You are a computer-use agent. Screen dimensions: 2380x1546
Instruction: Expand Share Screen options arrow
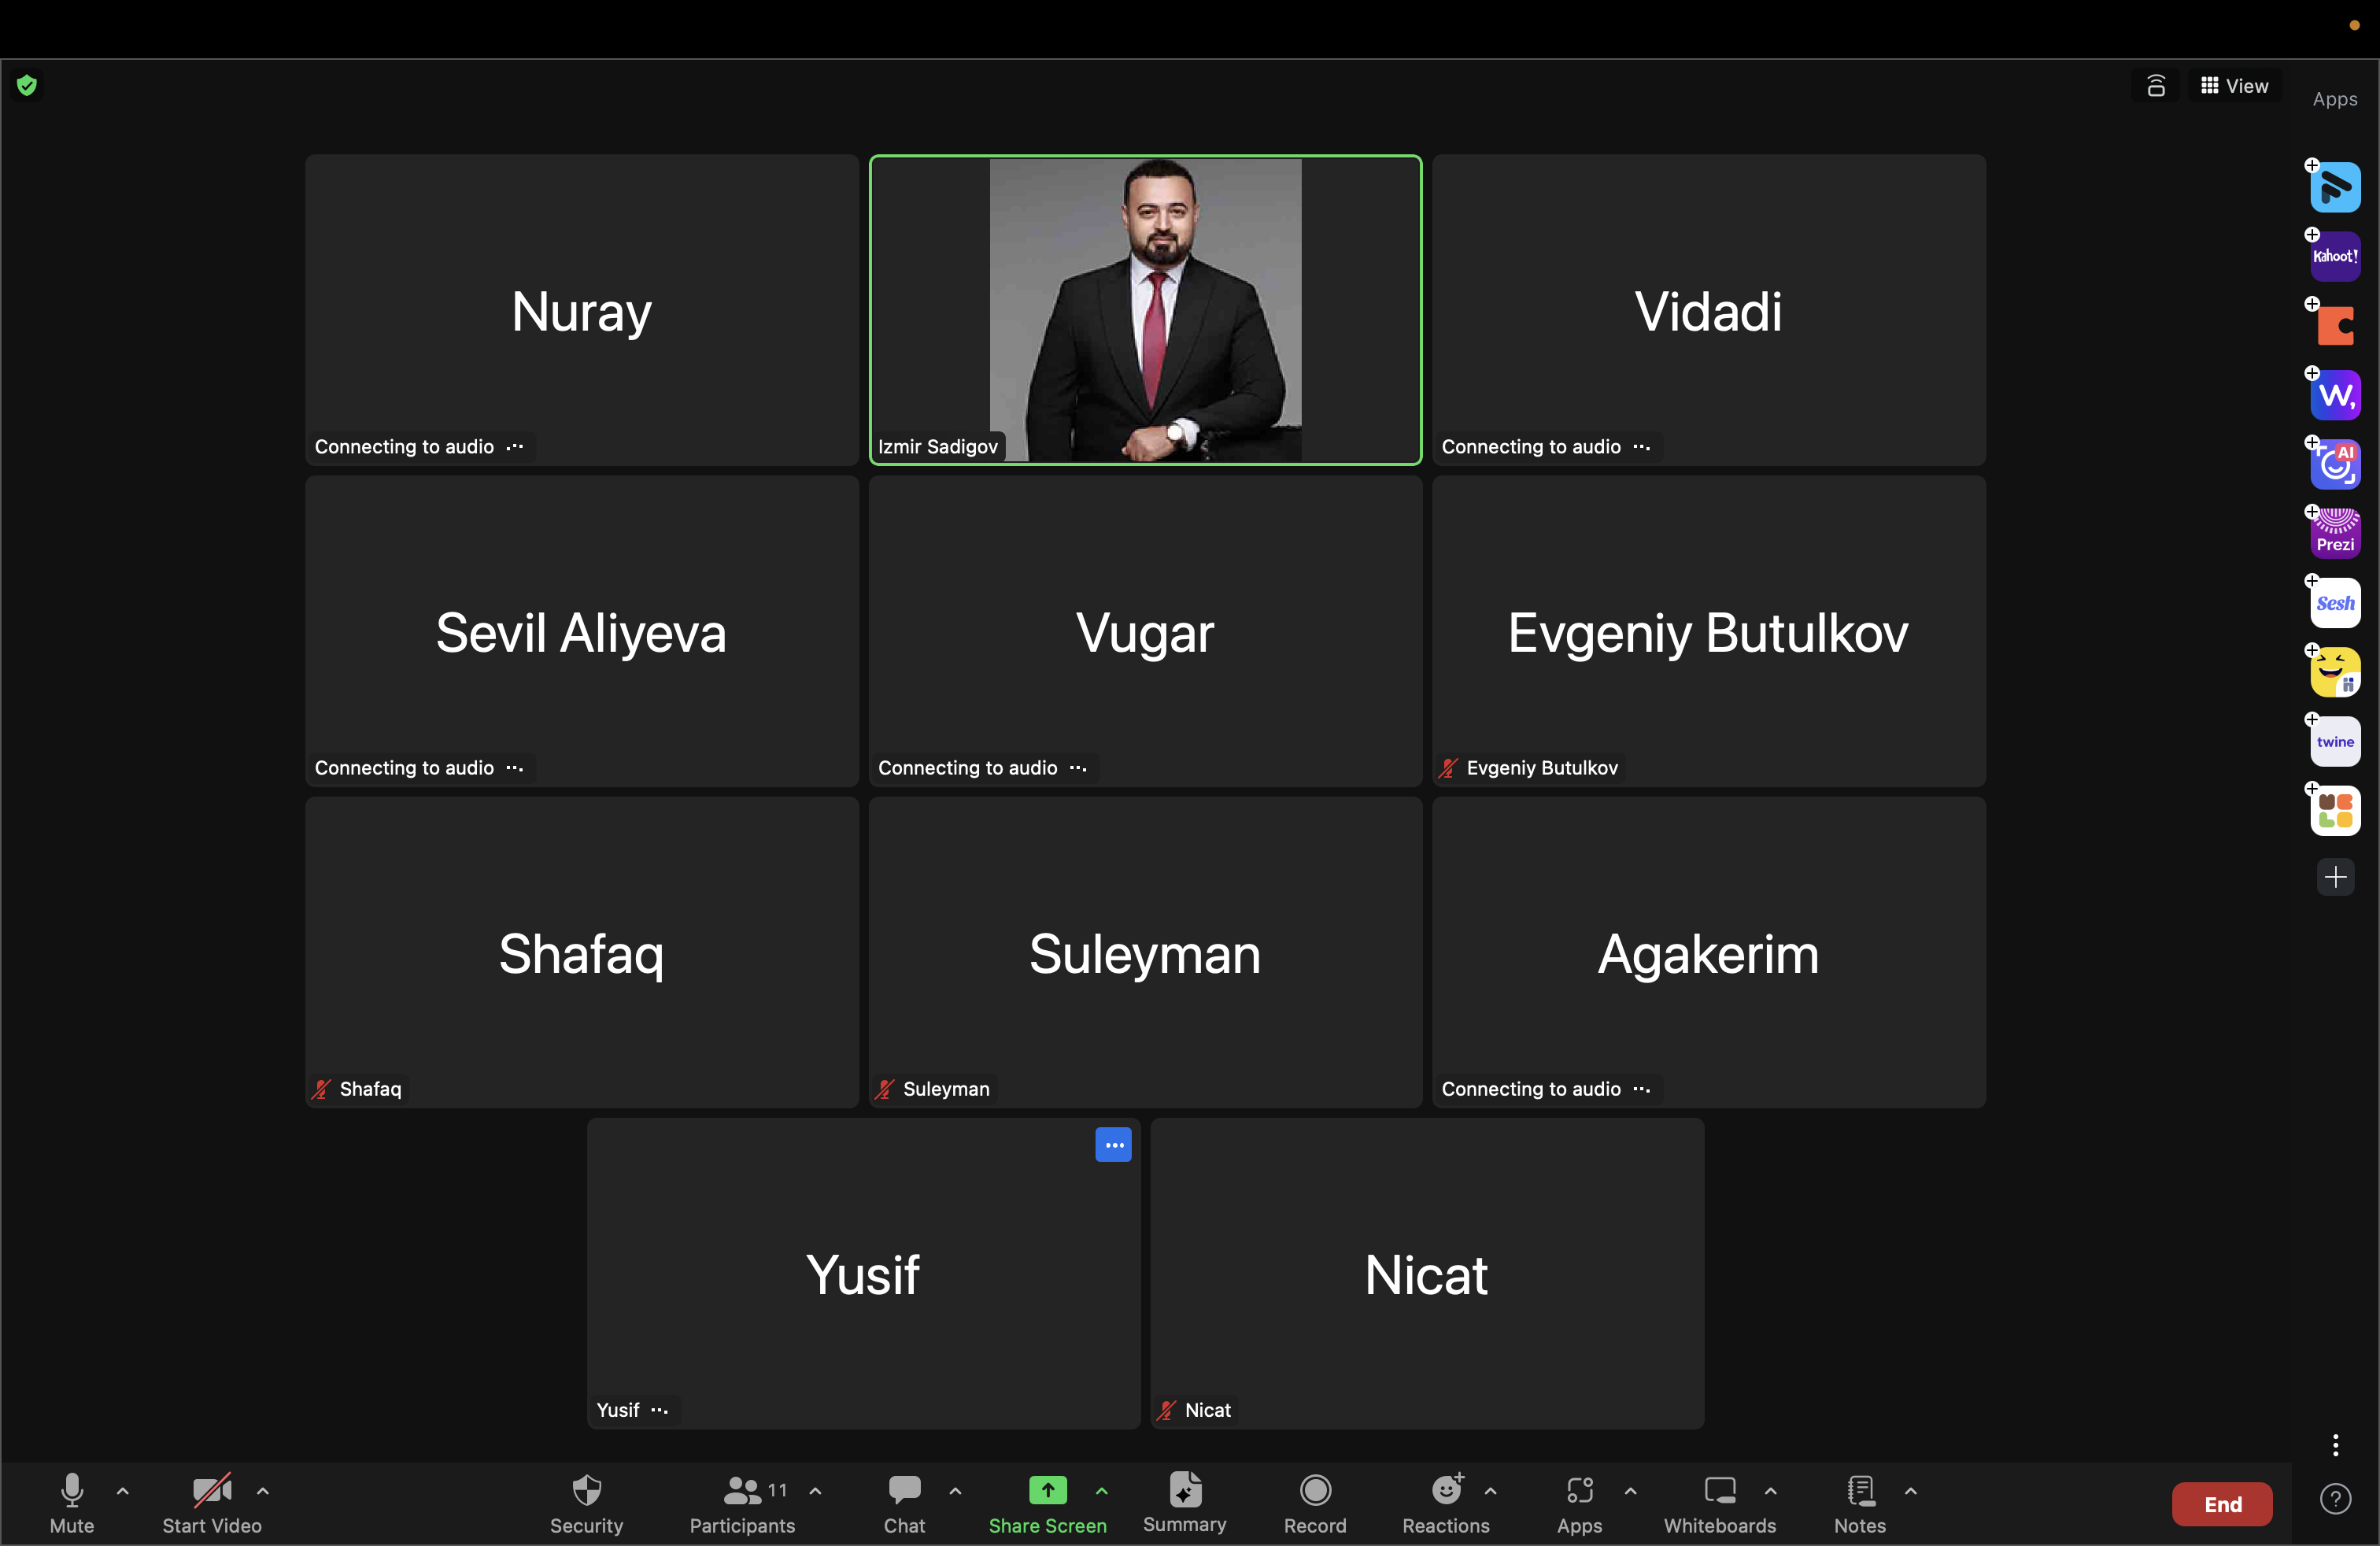(x=1101, y=1491)
